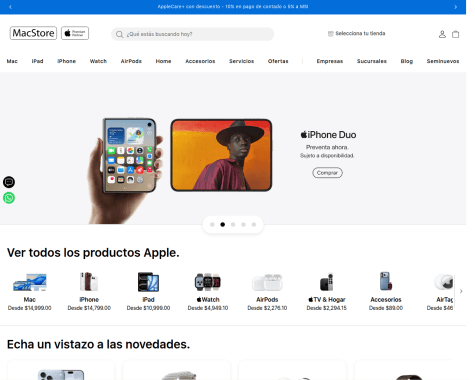Select the Accesorios category image

tap(386, 281)
